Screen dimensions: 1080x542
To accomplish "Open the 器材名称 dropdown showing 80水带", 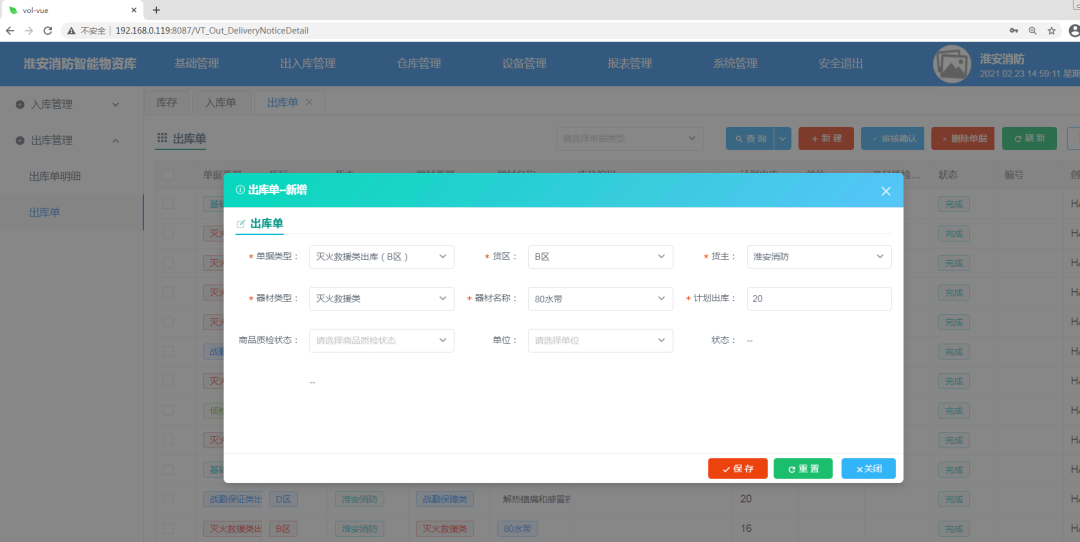I will (x=601, y=299).
